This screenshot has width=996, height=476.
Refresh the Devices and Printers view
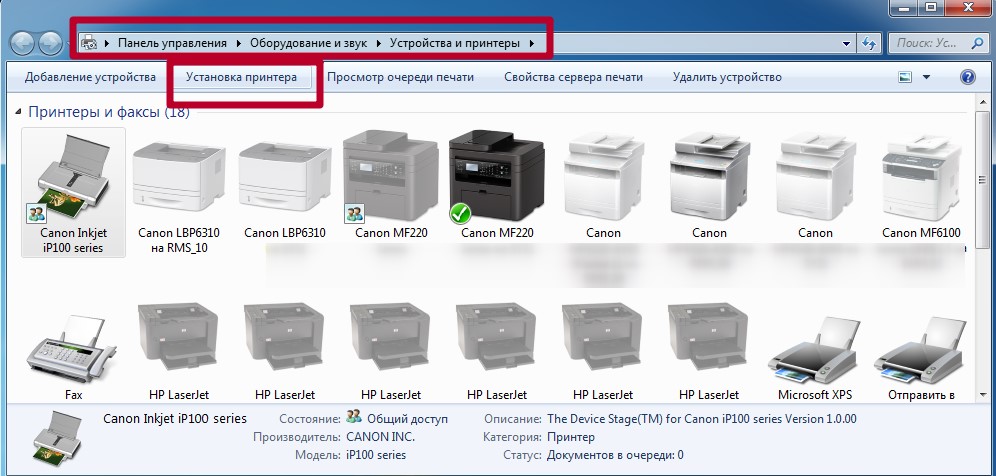[x=868, y=43]
